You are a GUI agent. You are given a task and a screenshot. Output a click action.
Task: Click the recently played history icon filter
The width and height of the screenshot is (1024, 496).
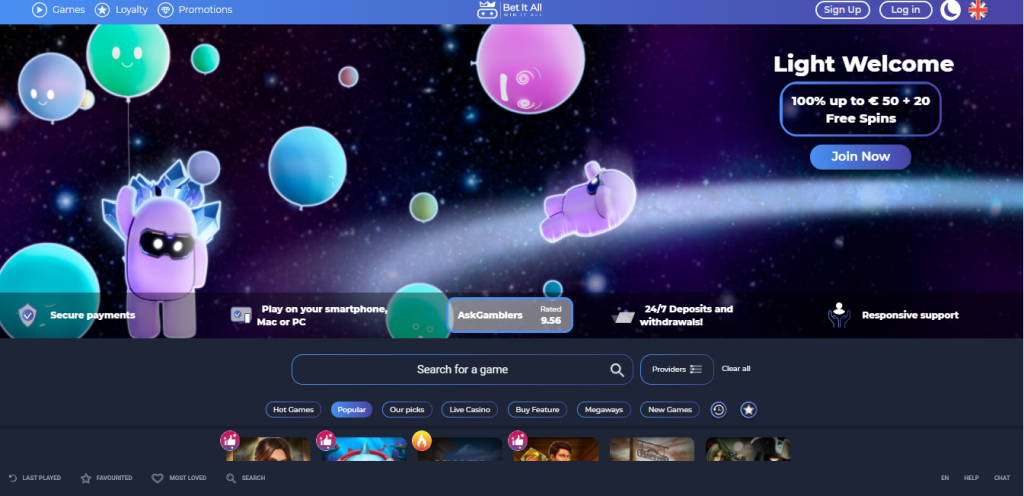(718, 410)
